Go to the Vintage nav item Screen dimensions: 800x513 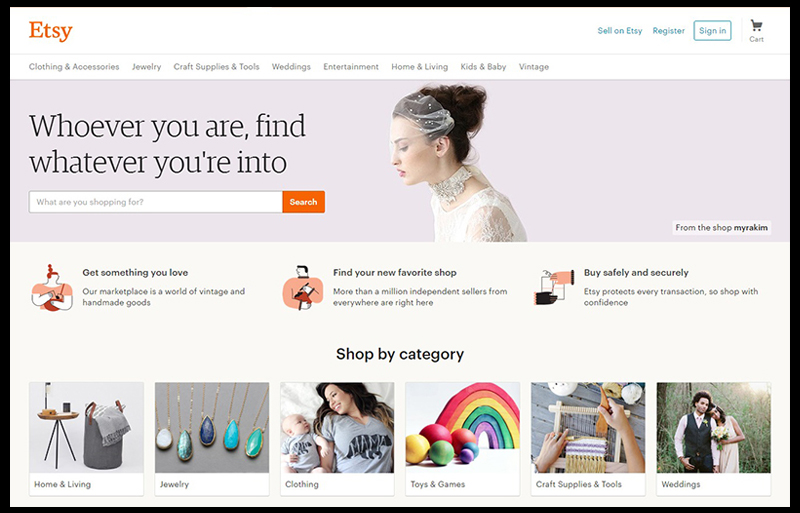534,67
